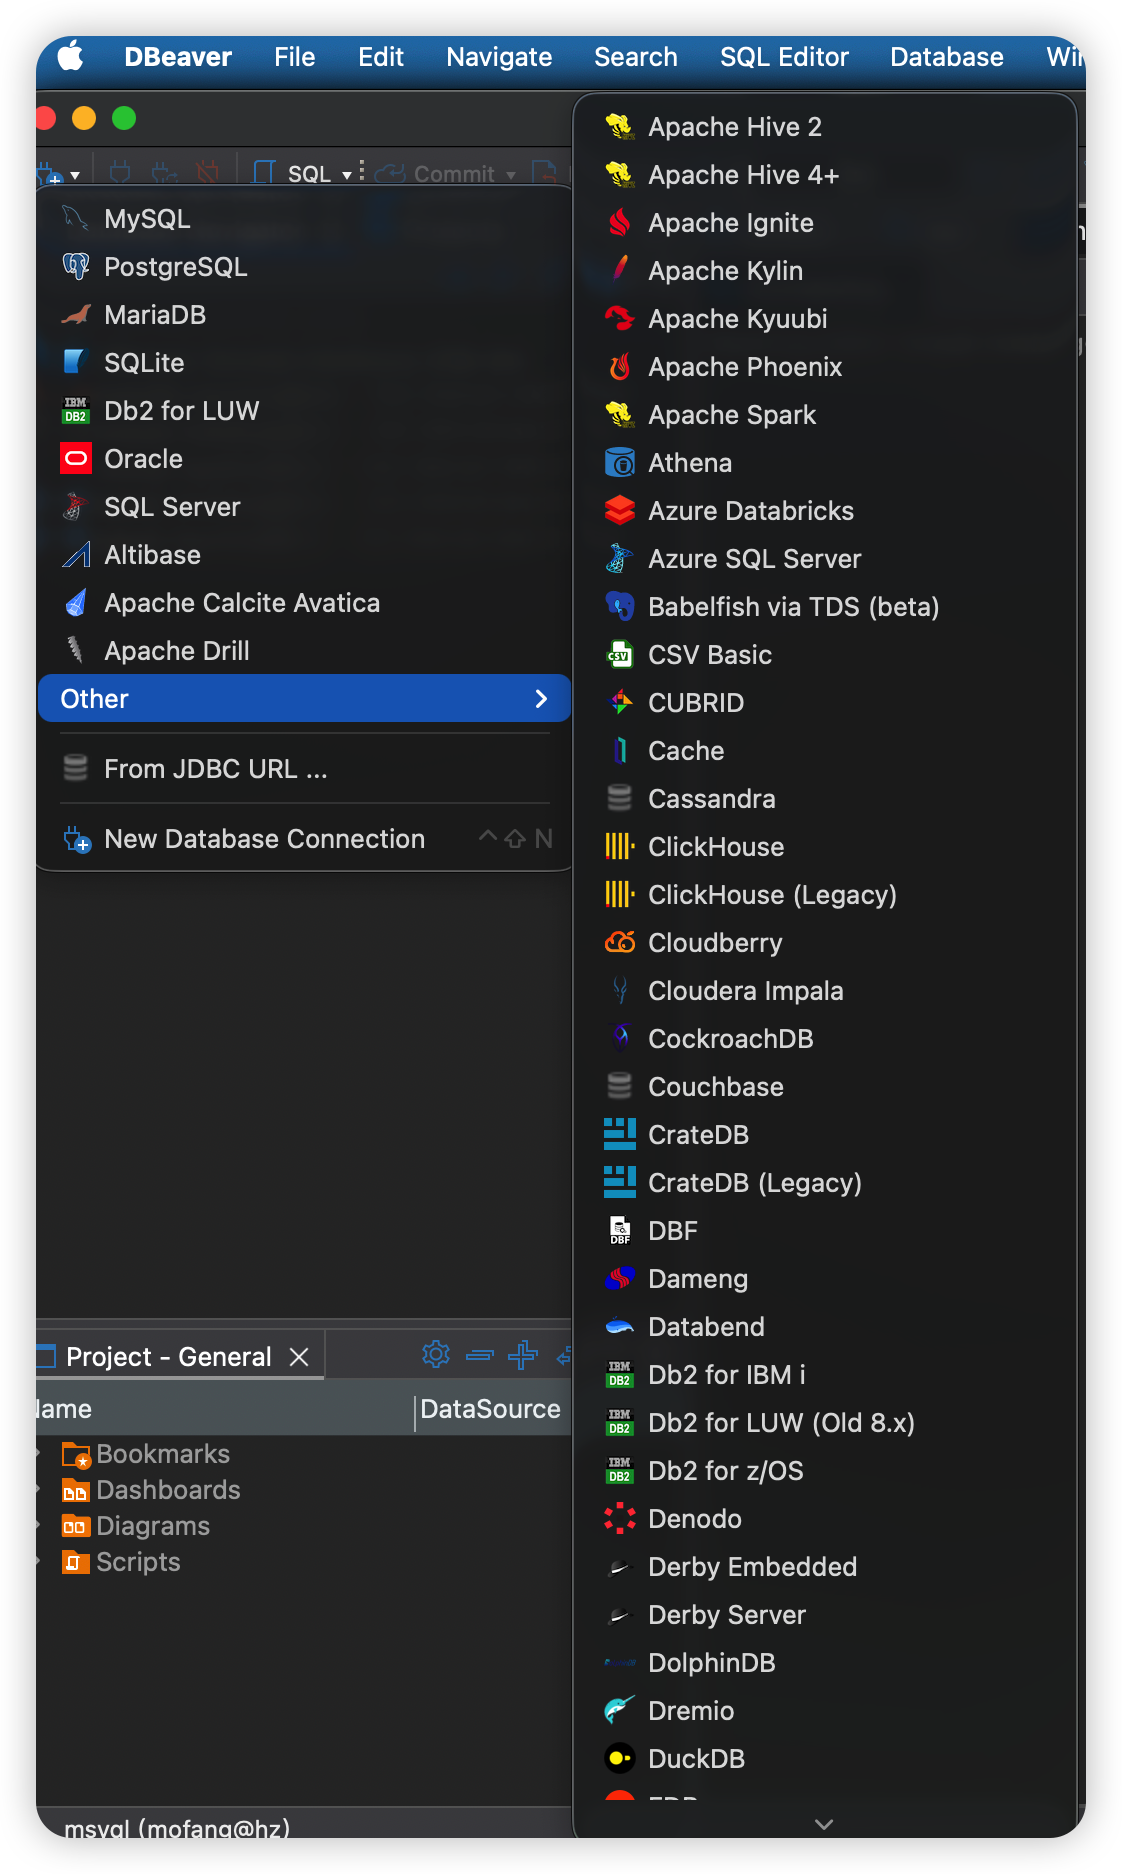The width and height of the screenshot is (1122, 1874).
Task: Expand the Other submenu item
Action: pos(304,699)
